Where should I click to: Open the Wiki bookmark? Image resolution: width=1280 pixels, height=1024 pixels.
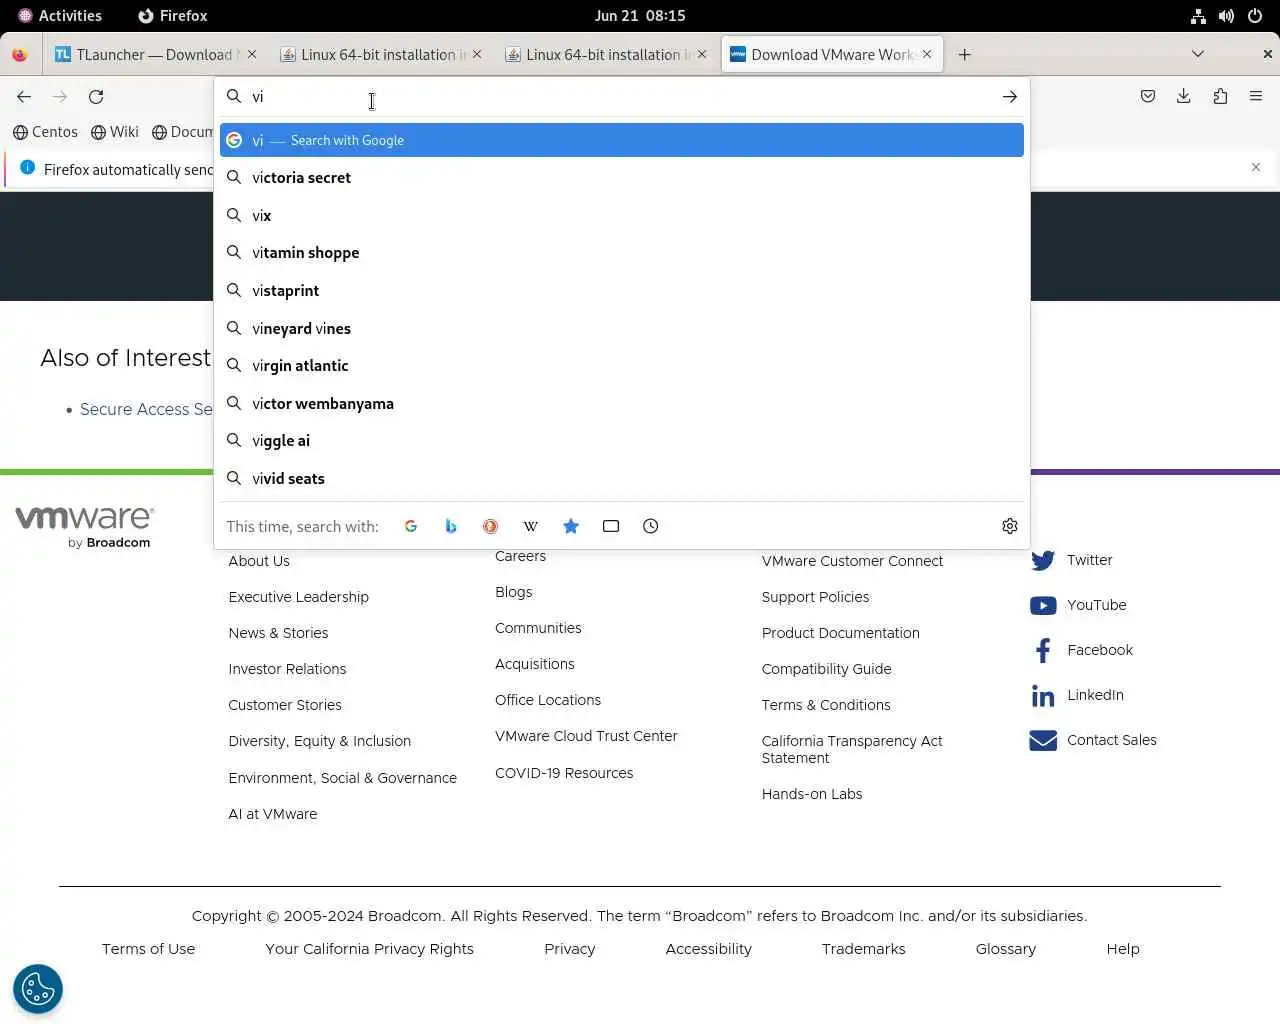tap(115, 132)
